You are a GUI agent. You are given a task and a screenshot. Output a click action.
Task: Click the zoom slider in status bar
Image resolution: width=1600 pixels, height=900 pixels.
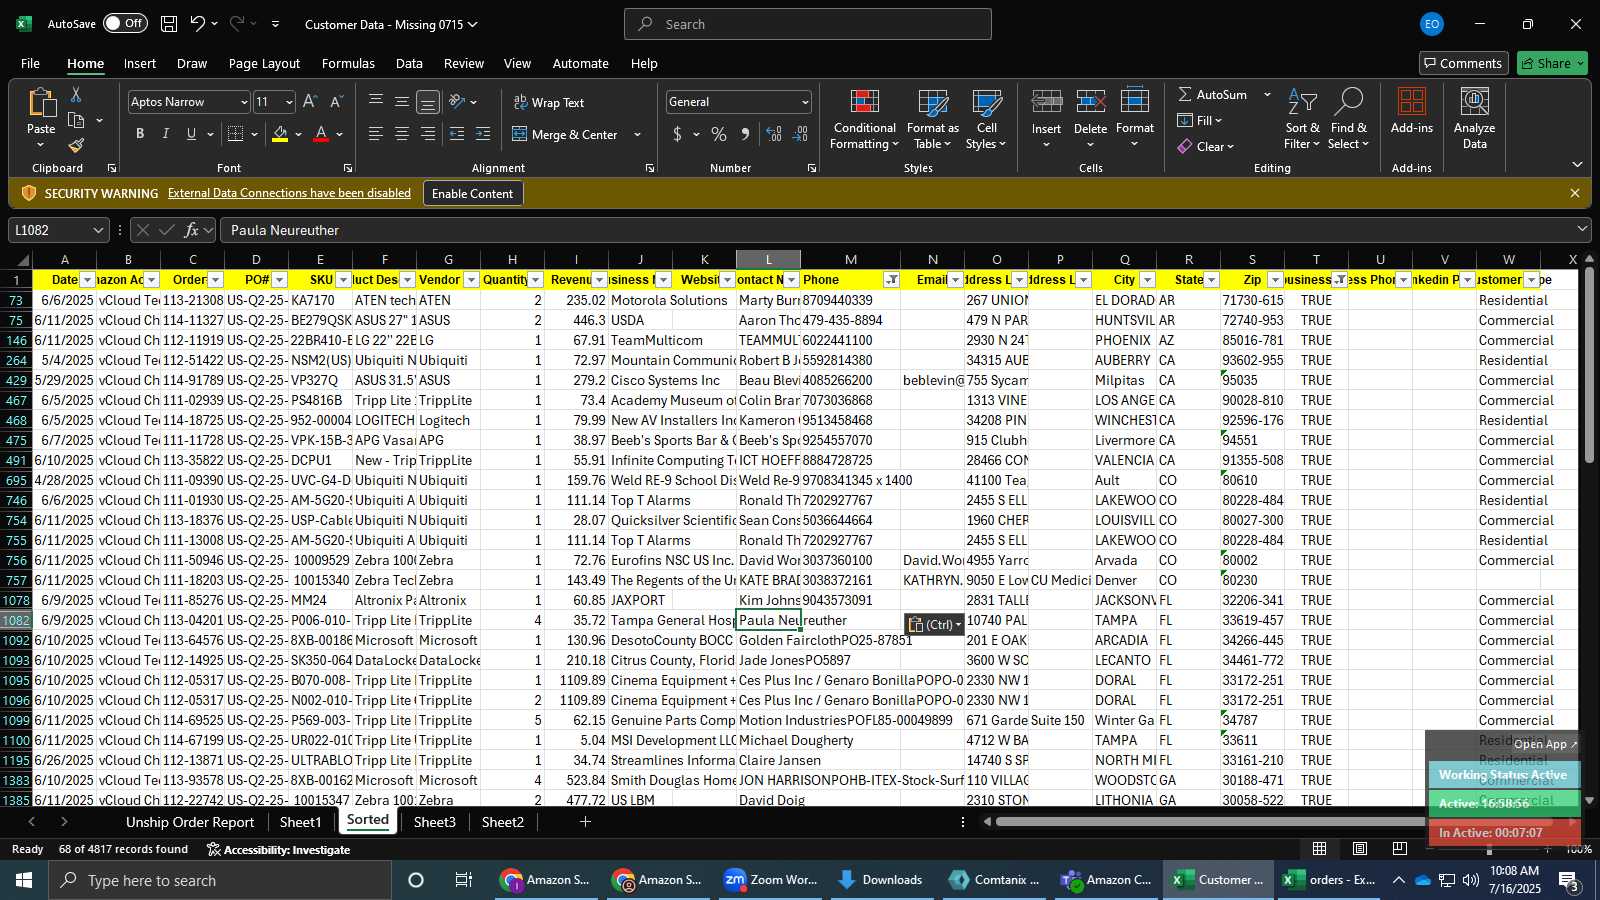tap(1490, 849)
